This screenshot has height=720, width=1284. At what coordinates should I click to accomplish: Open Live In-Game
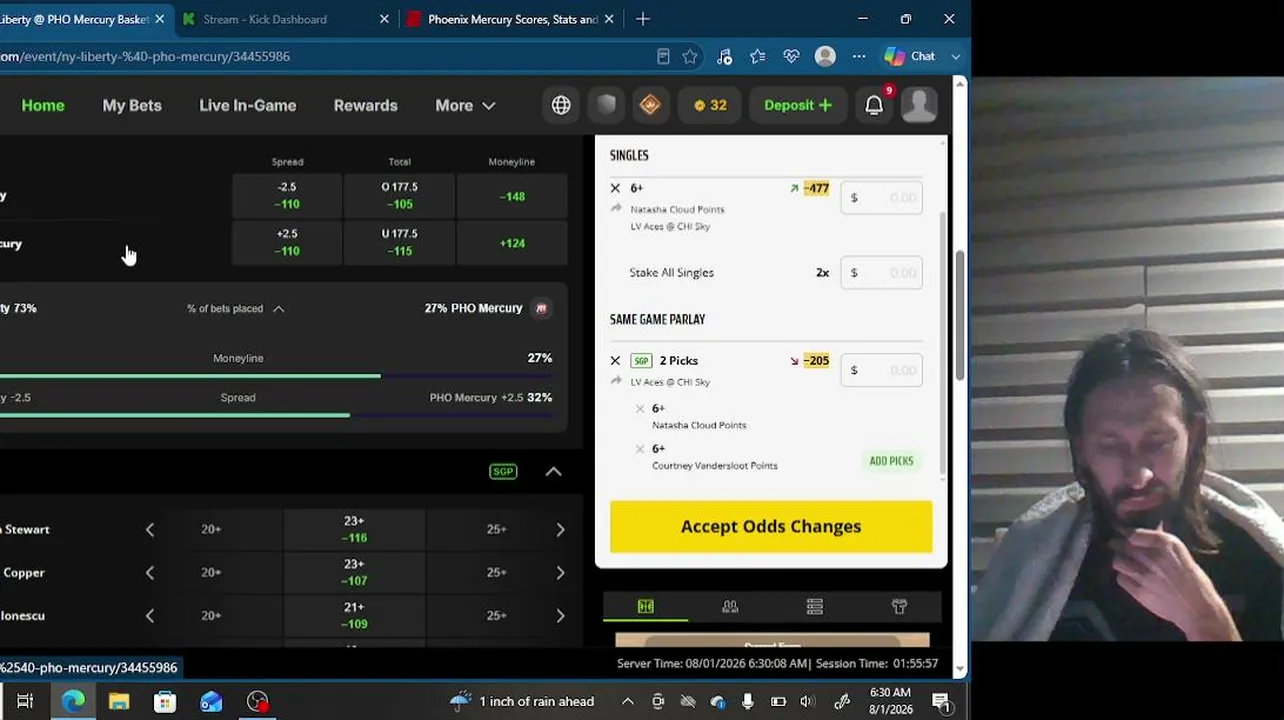point(248,105)
